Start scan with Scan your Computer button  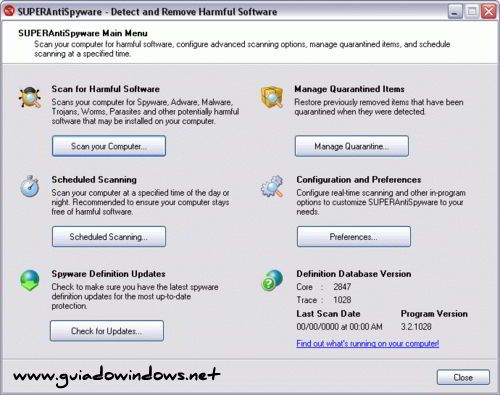(109, 146)
